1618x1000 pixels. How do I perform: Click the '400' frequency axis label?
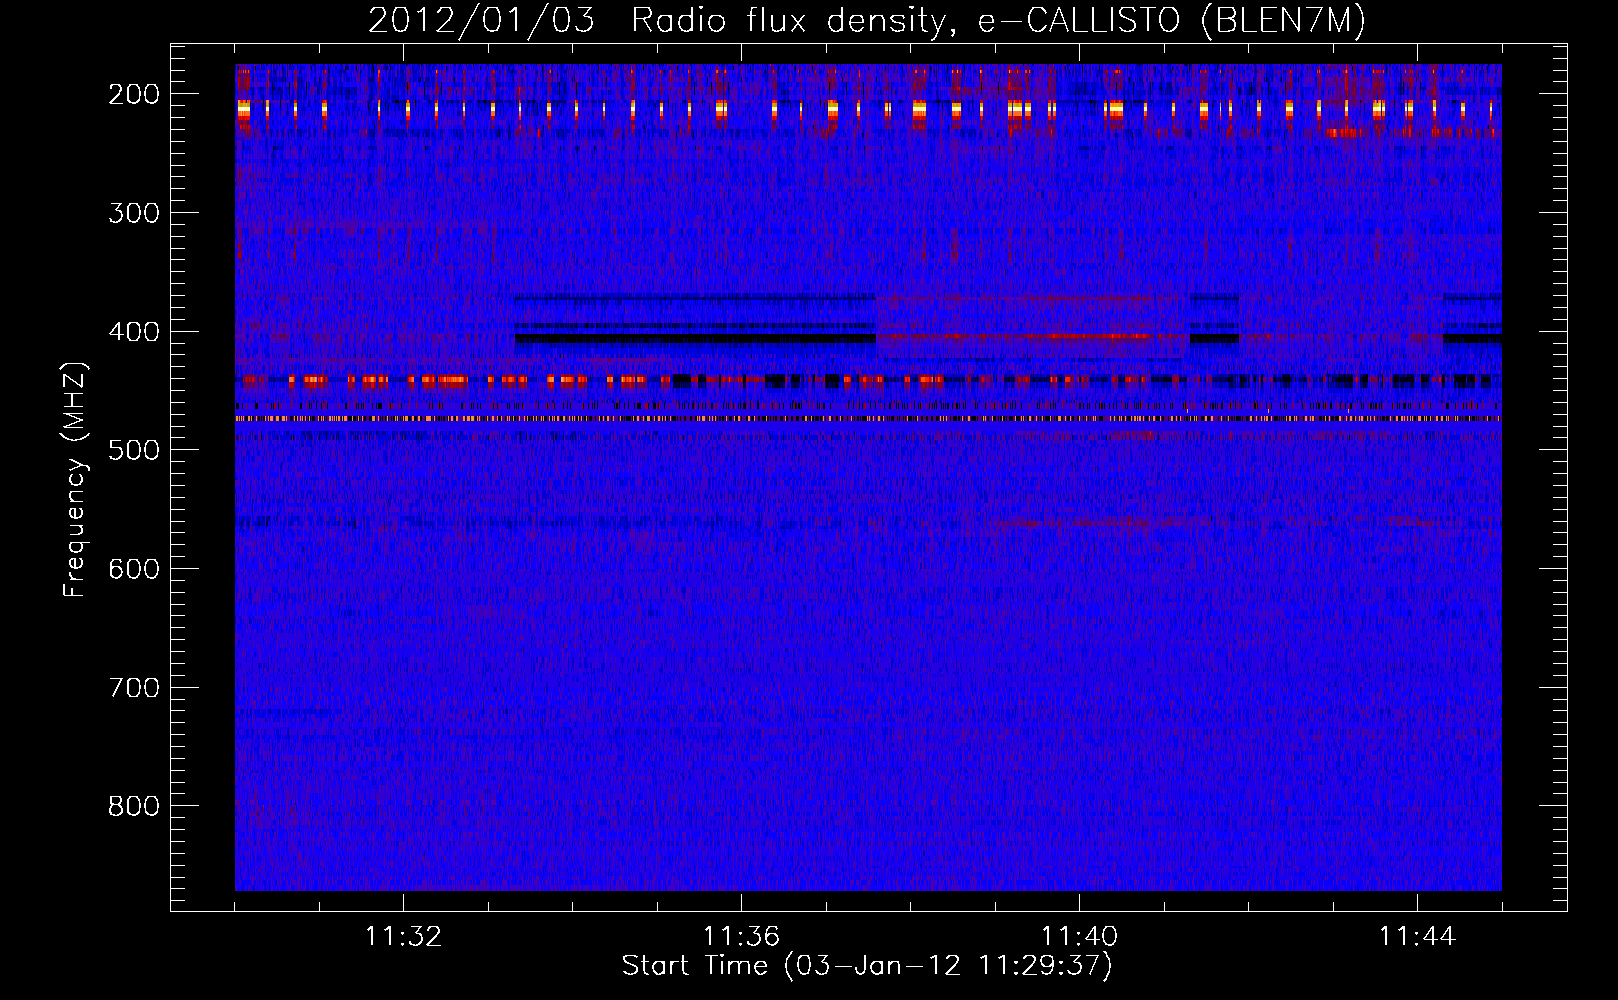coord(134,332)
